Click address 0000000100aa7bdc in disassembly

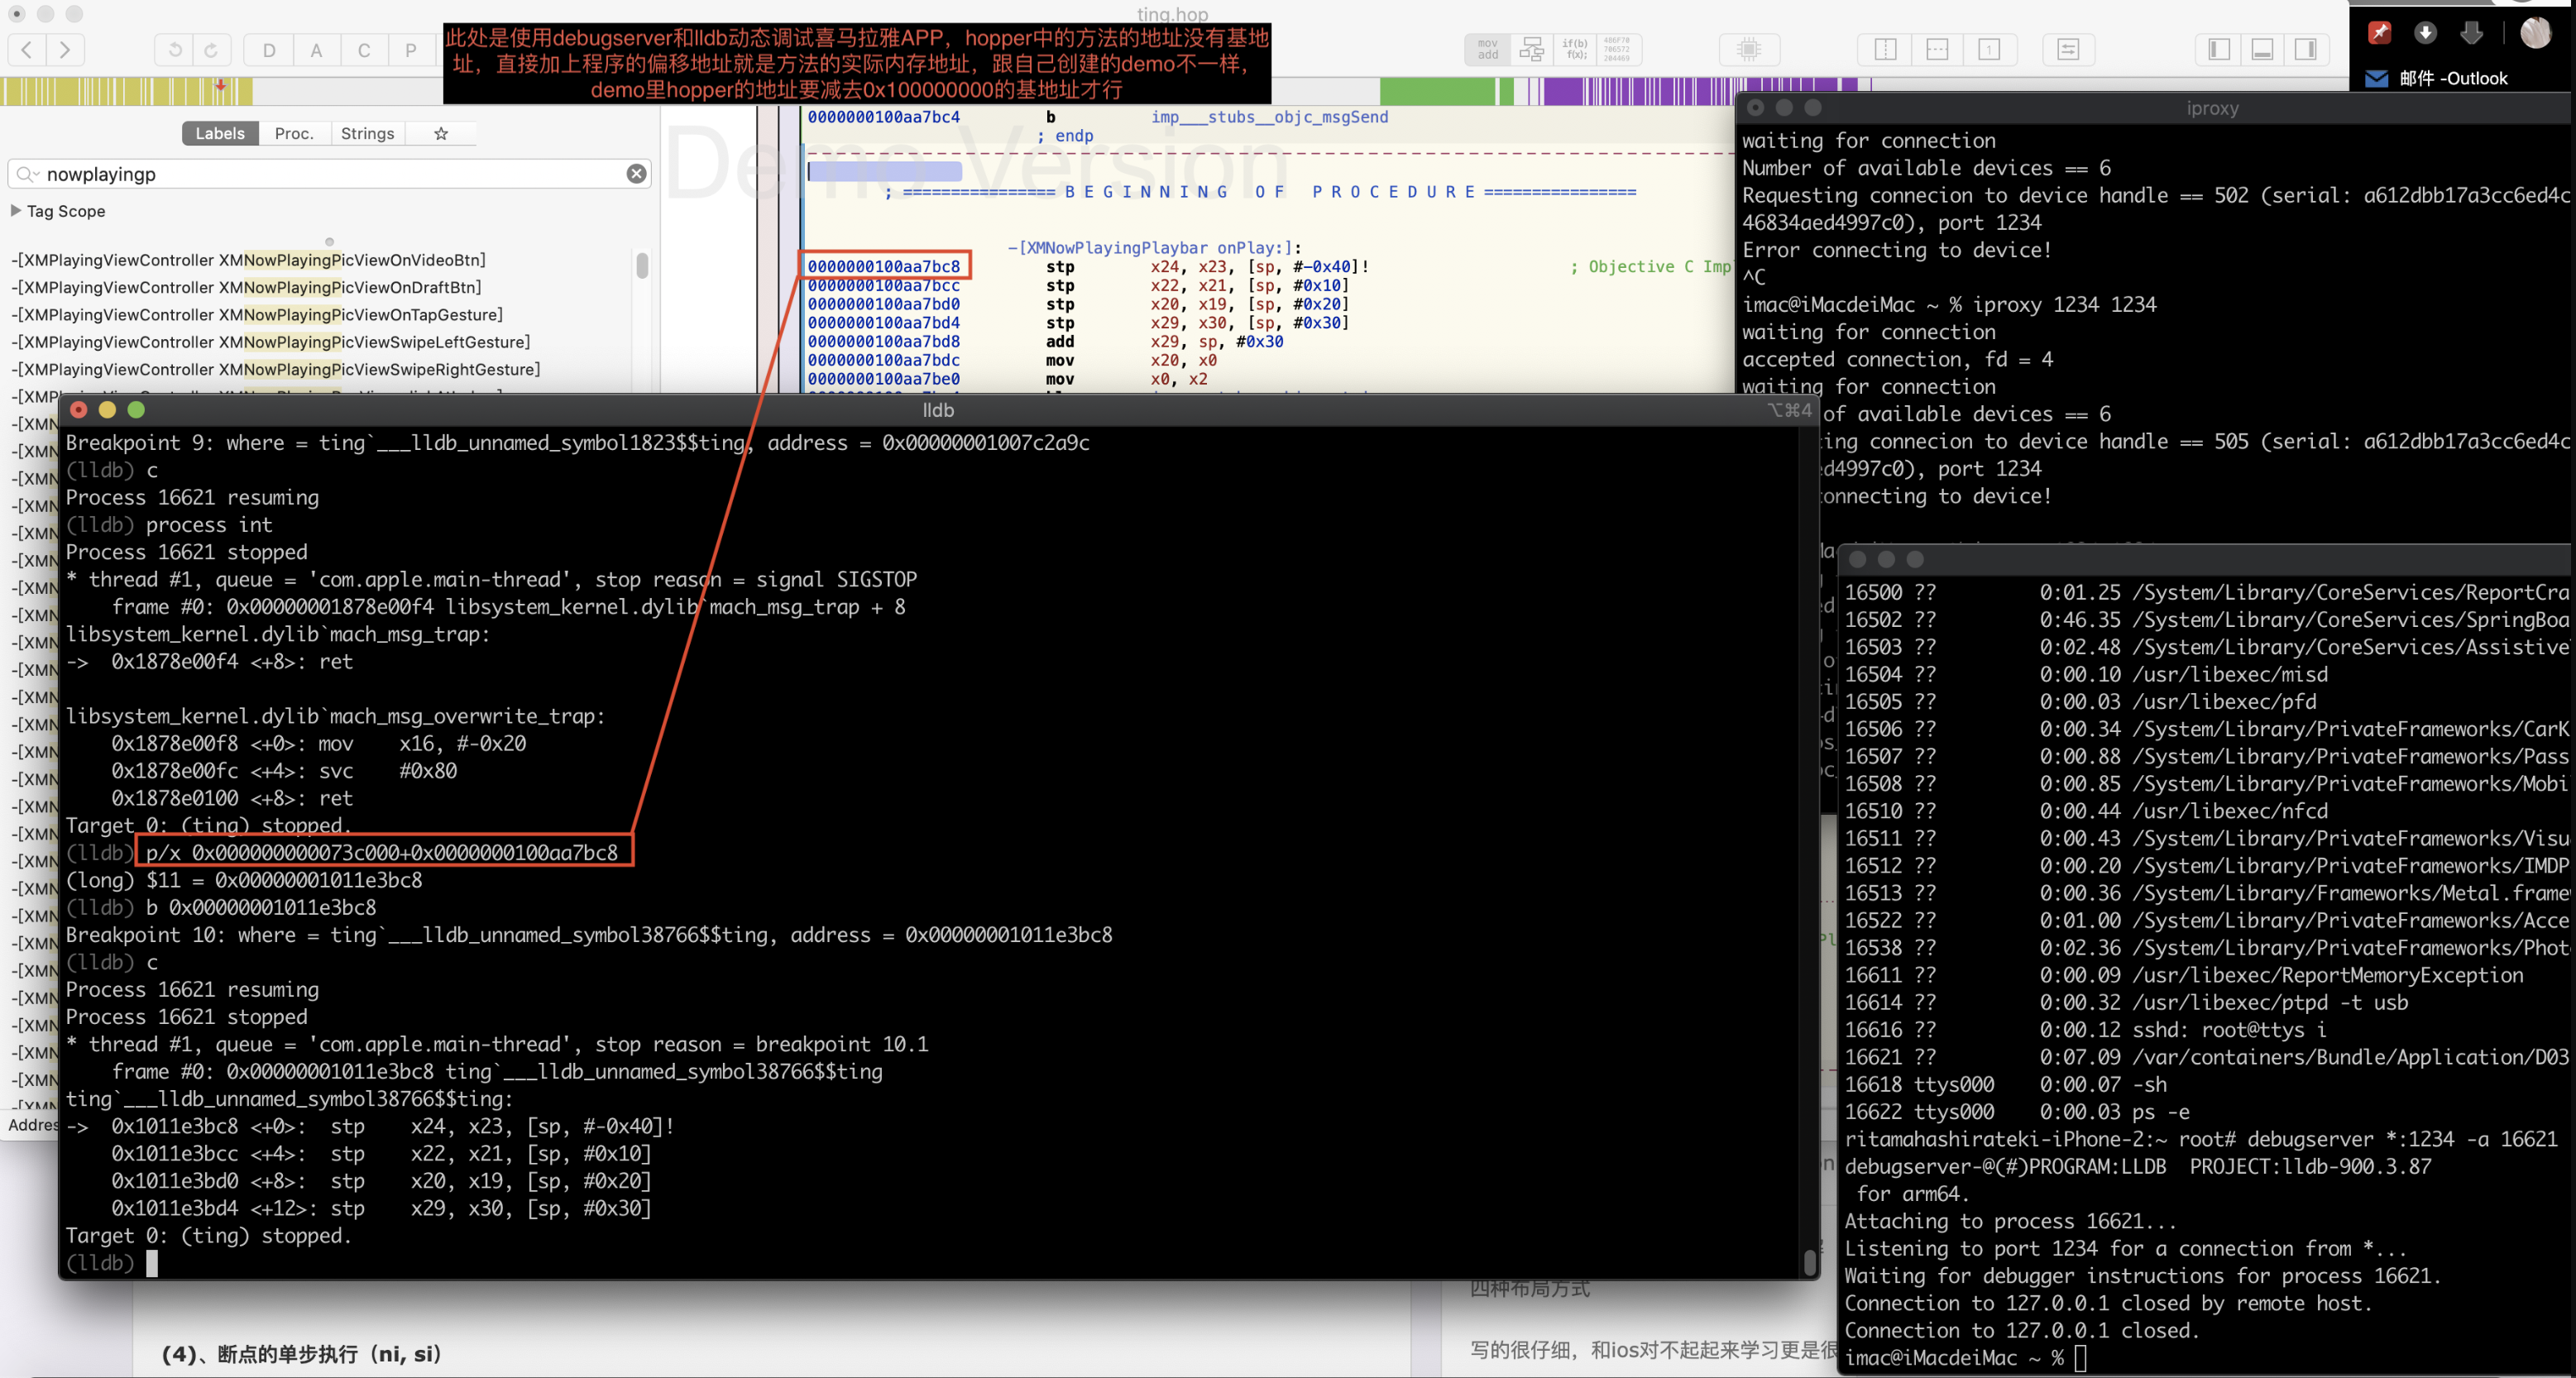[x=884, y=360]
